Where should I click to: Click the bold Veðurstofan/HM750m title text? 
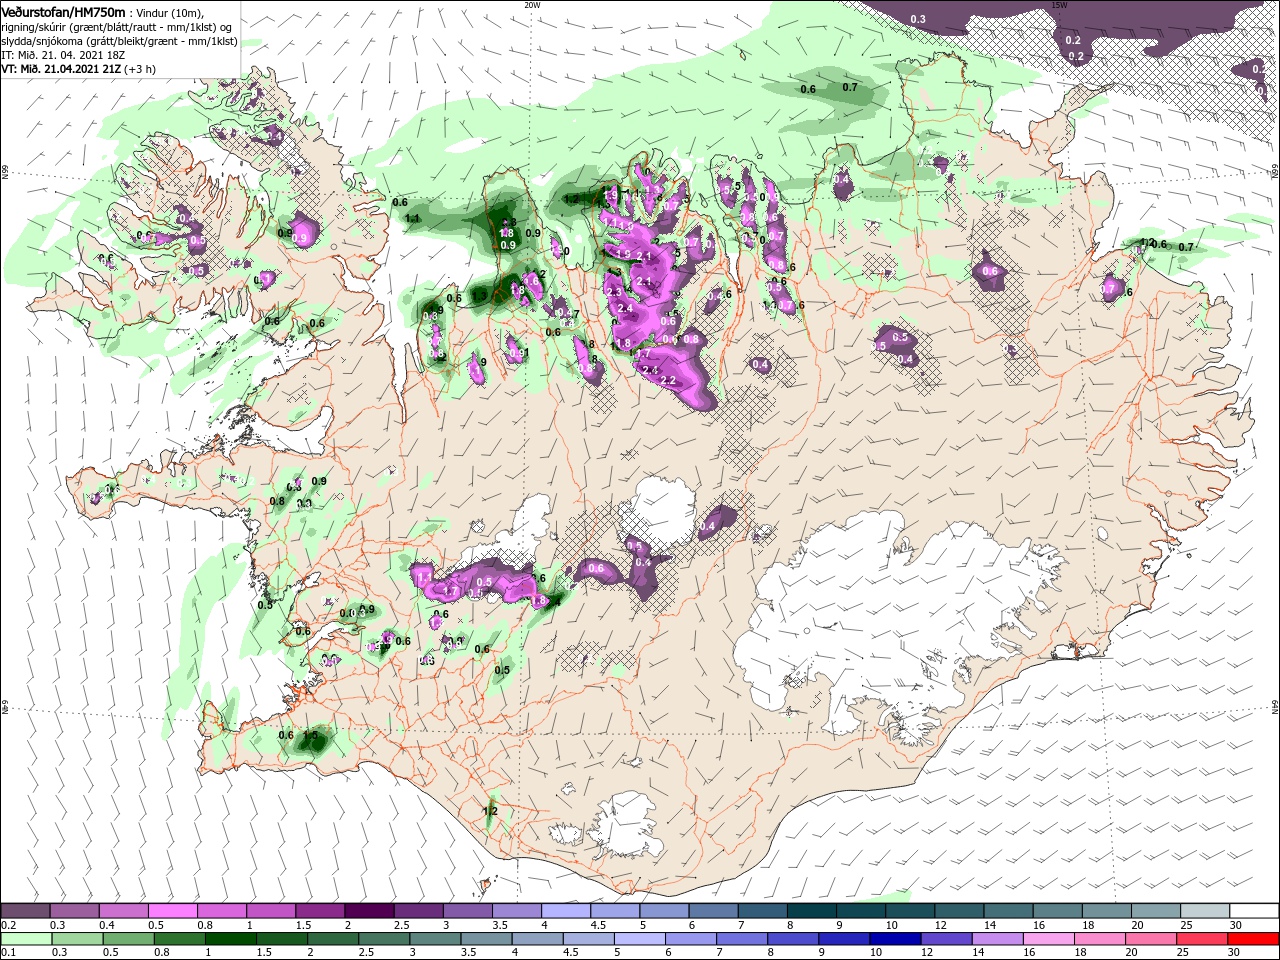(x=64, y=11)
